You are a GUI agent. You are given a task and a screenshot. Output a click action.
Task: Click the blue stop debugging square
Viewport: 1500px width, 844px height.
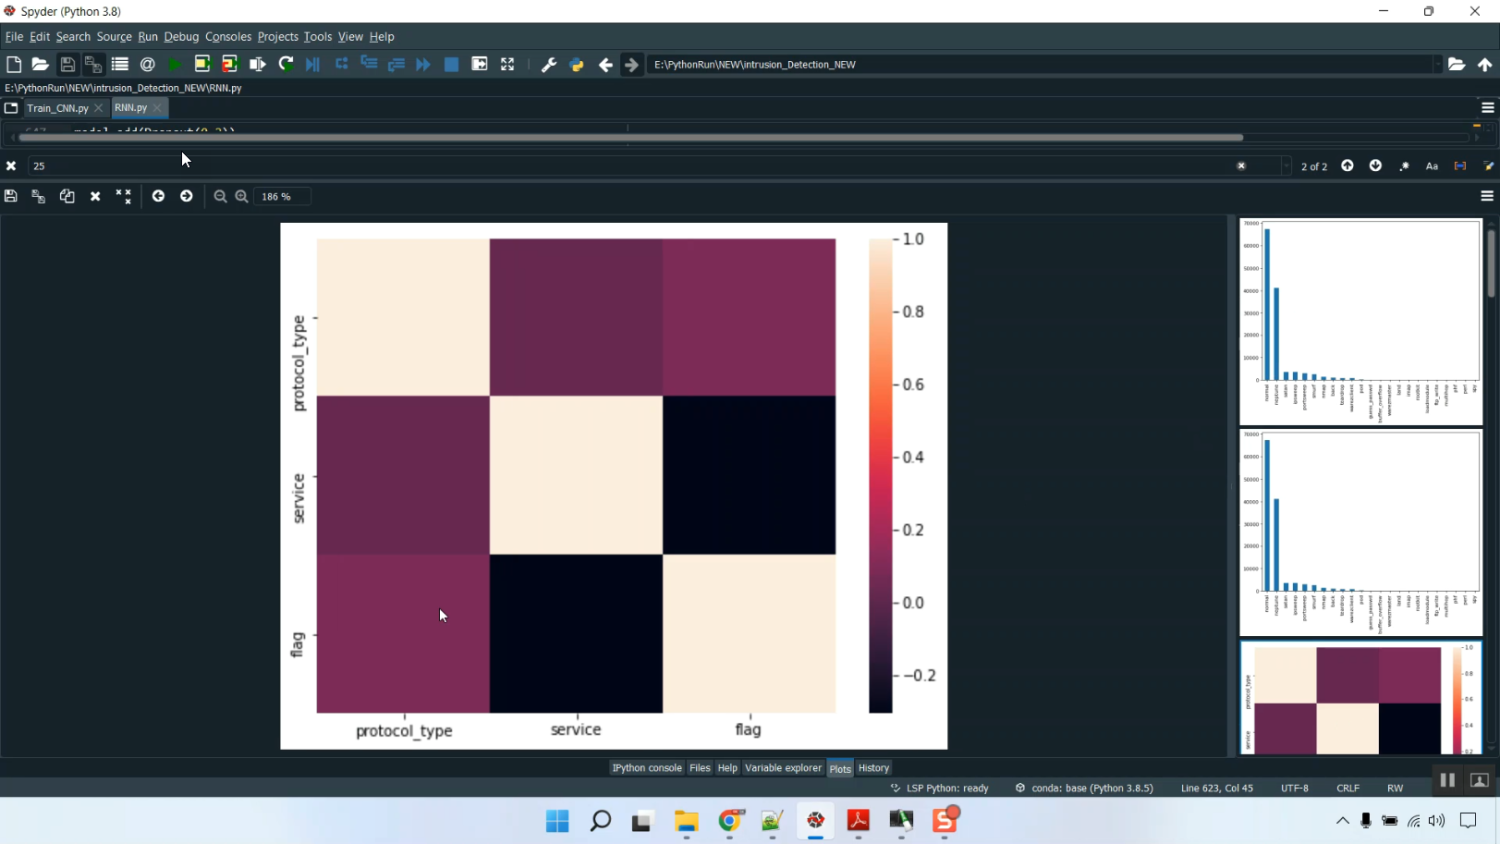tap(451, 65)
